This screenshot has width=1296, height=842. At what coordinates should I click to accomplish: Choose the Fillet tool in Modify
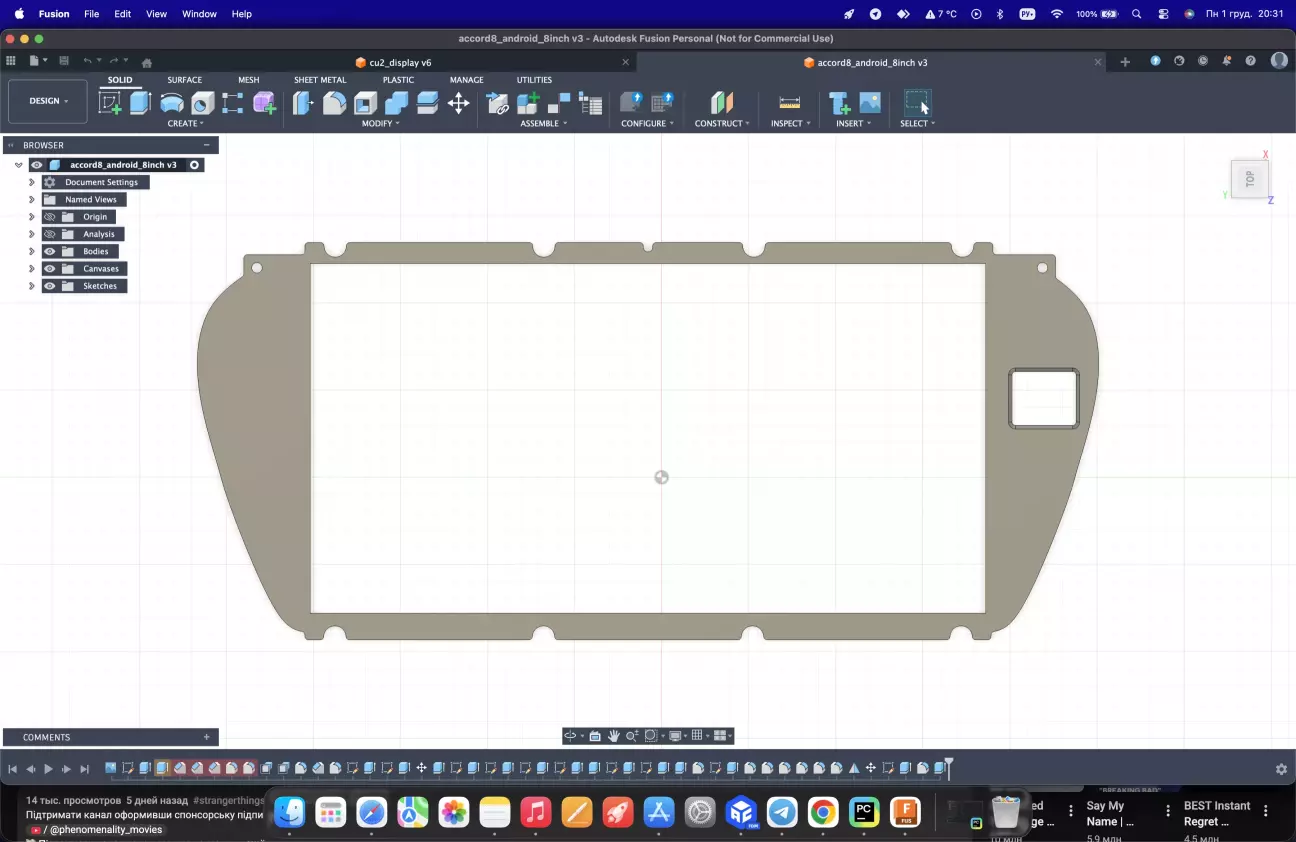[x=334, y=103]
